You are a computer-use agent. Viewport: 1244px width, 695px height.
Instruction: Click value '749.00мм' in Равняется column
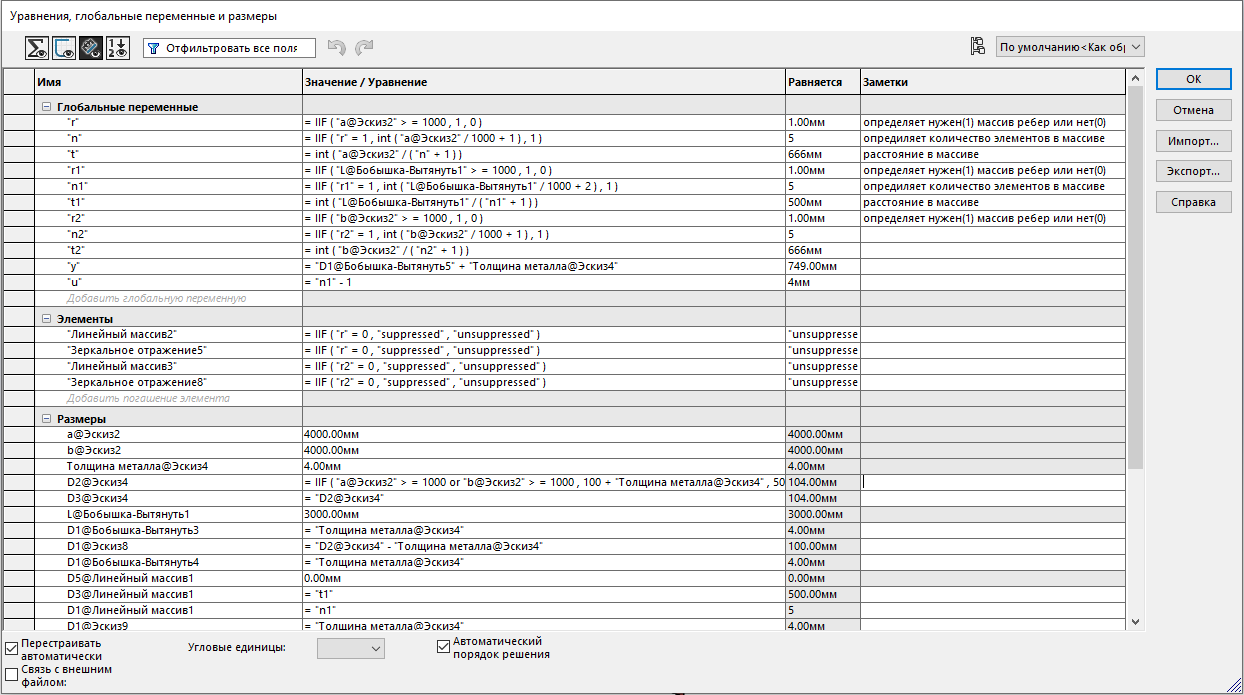click(812, 266)
